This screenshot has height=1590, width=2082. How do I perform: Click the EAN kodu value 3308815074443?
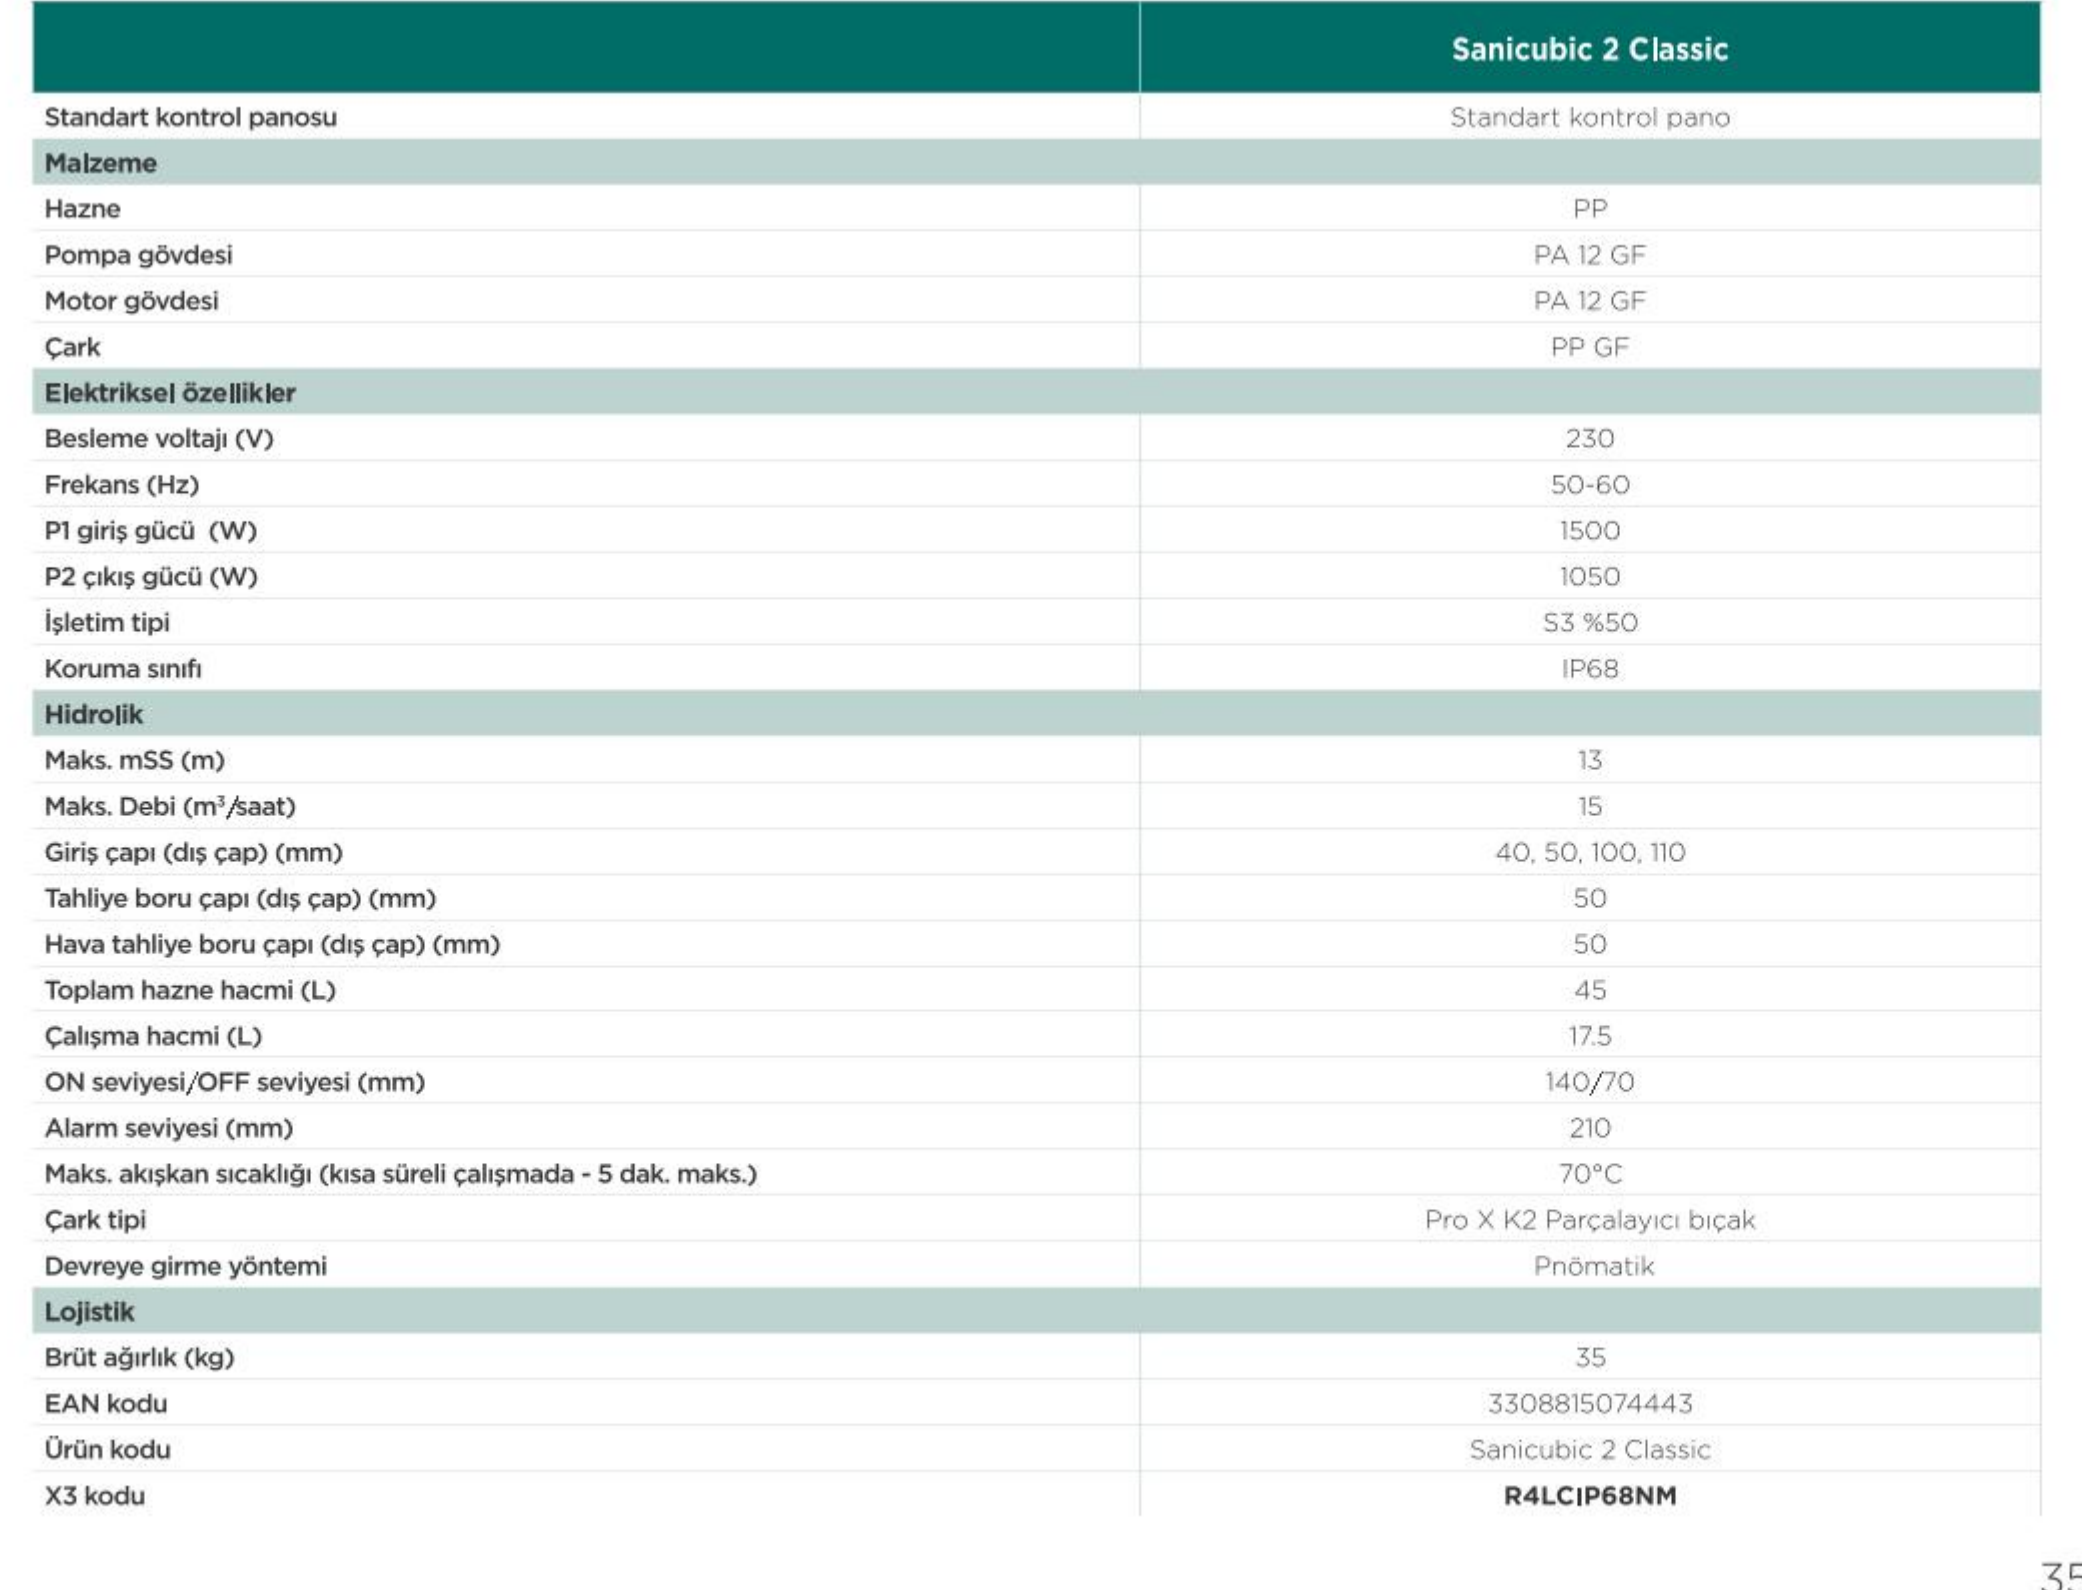click(x=1590, y=1404)
